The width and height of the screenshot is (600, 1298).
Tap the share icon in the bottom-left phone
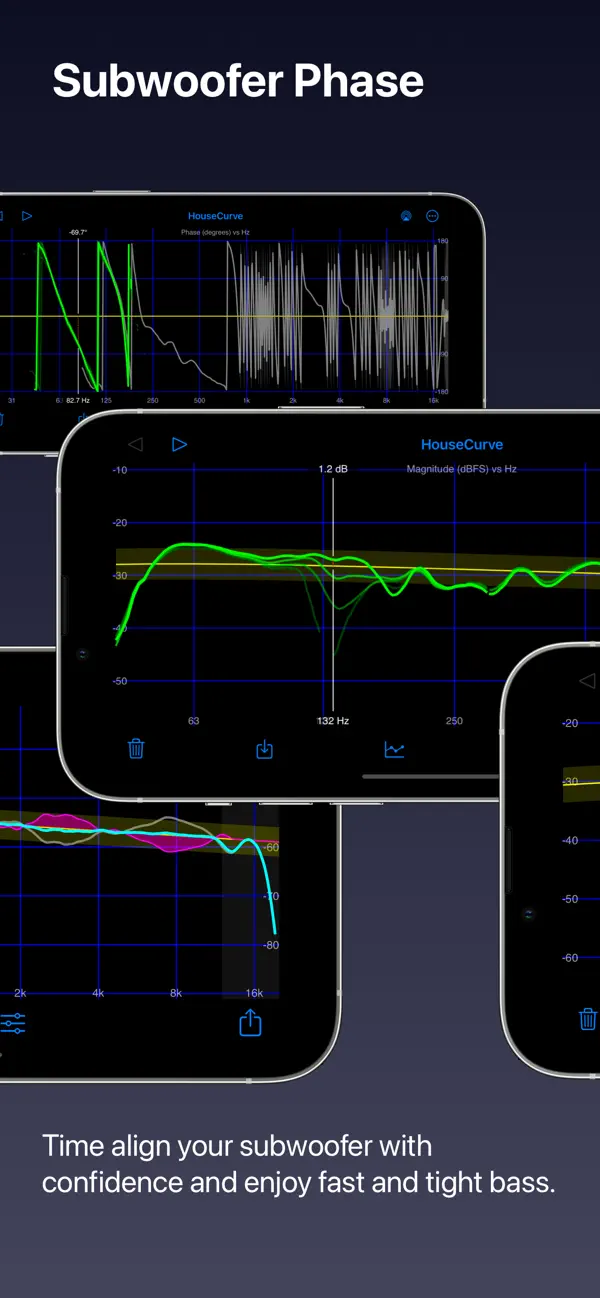[250, 1022]
